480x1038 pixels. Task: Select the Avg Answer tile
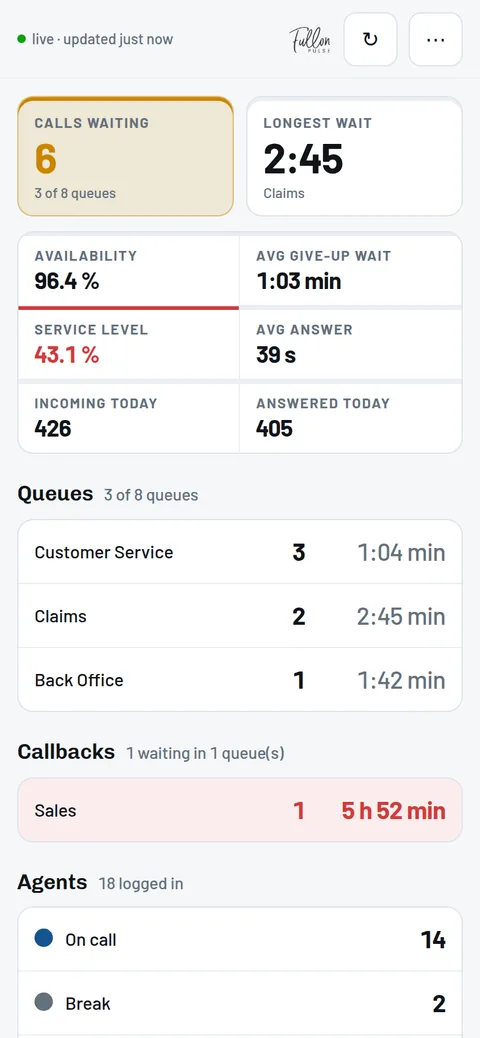tap(350, 344)
